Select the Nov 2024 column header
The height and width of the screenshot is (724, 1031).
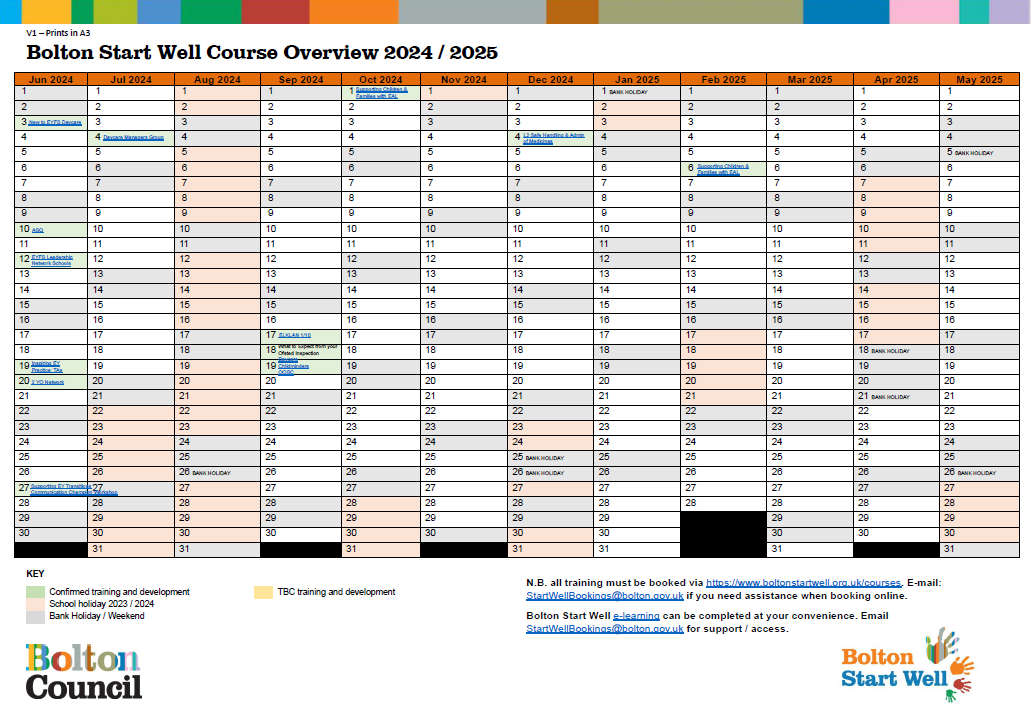click(x=464, y=79)
